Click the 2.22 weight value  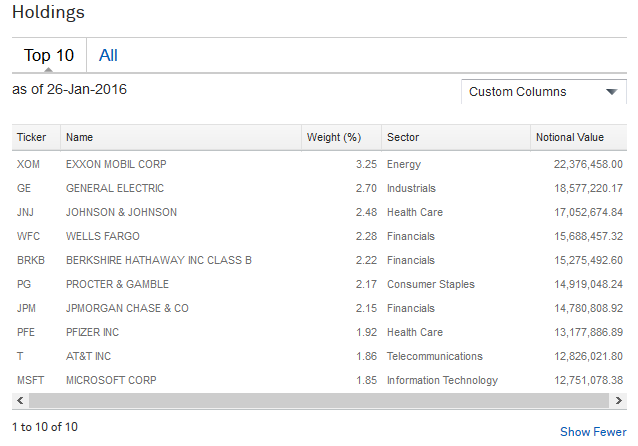[x=366, y=260]
